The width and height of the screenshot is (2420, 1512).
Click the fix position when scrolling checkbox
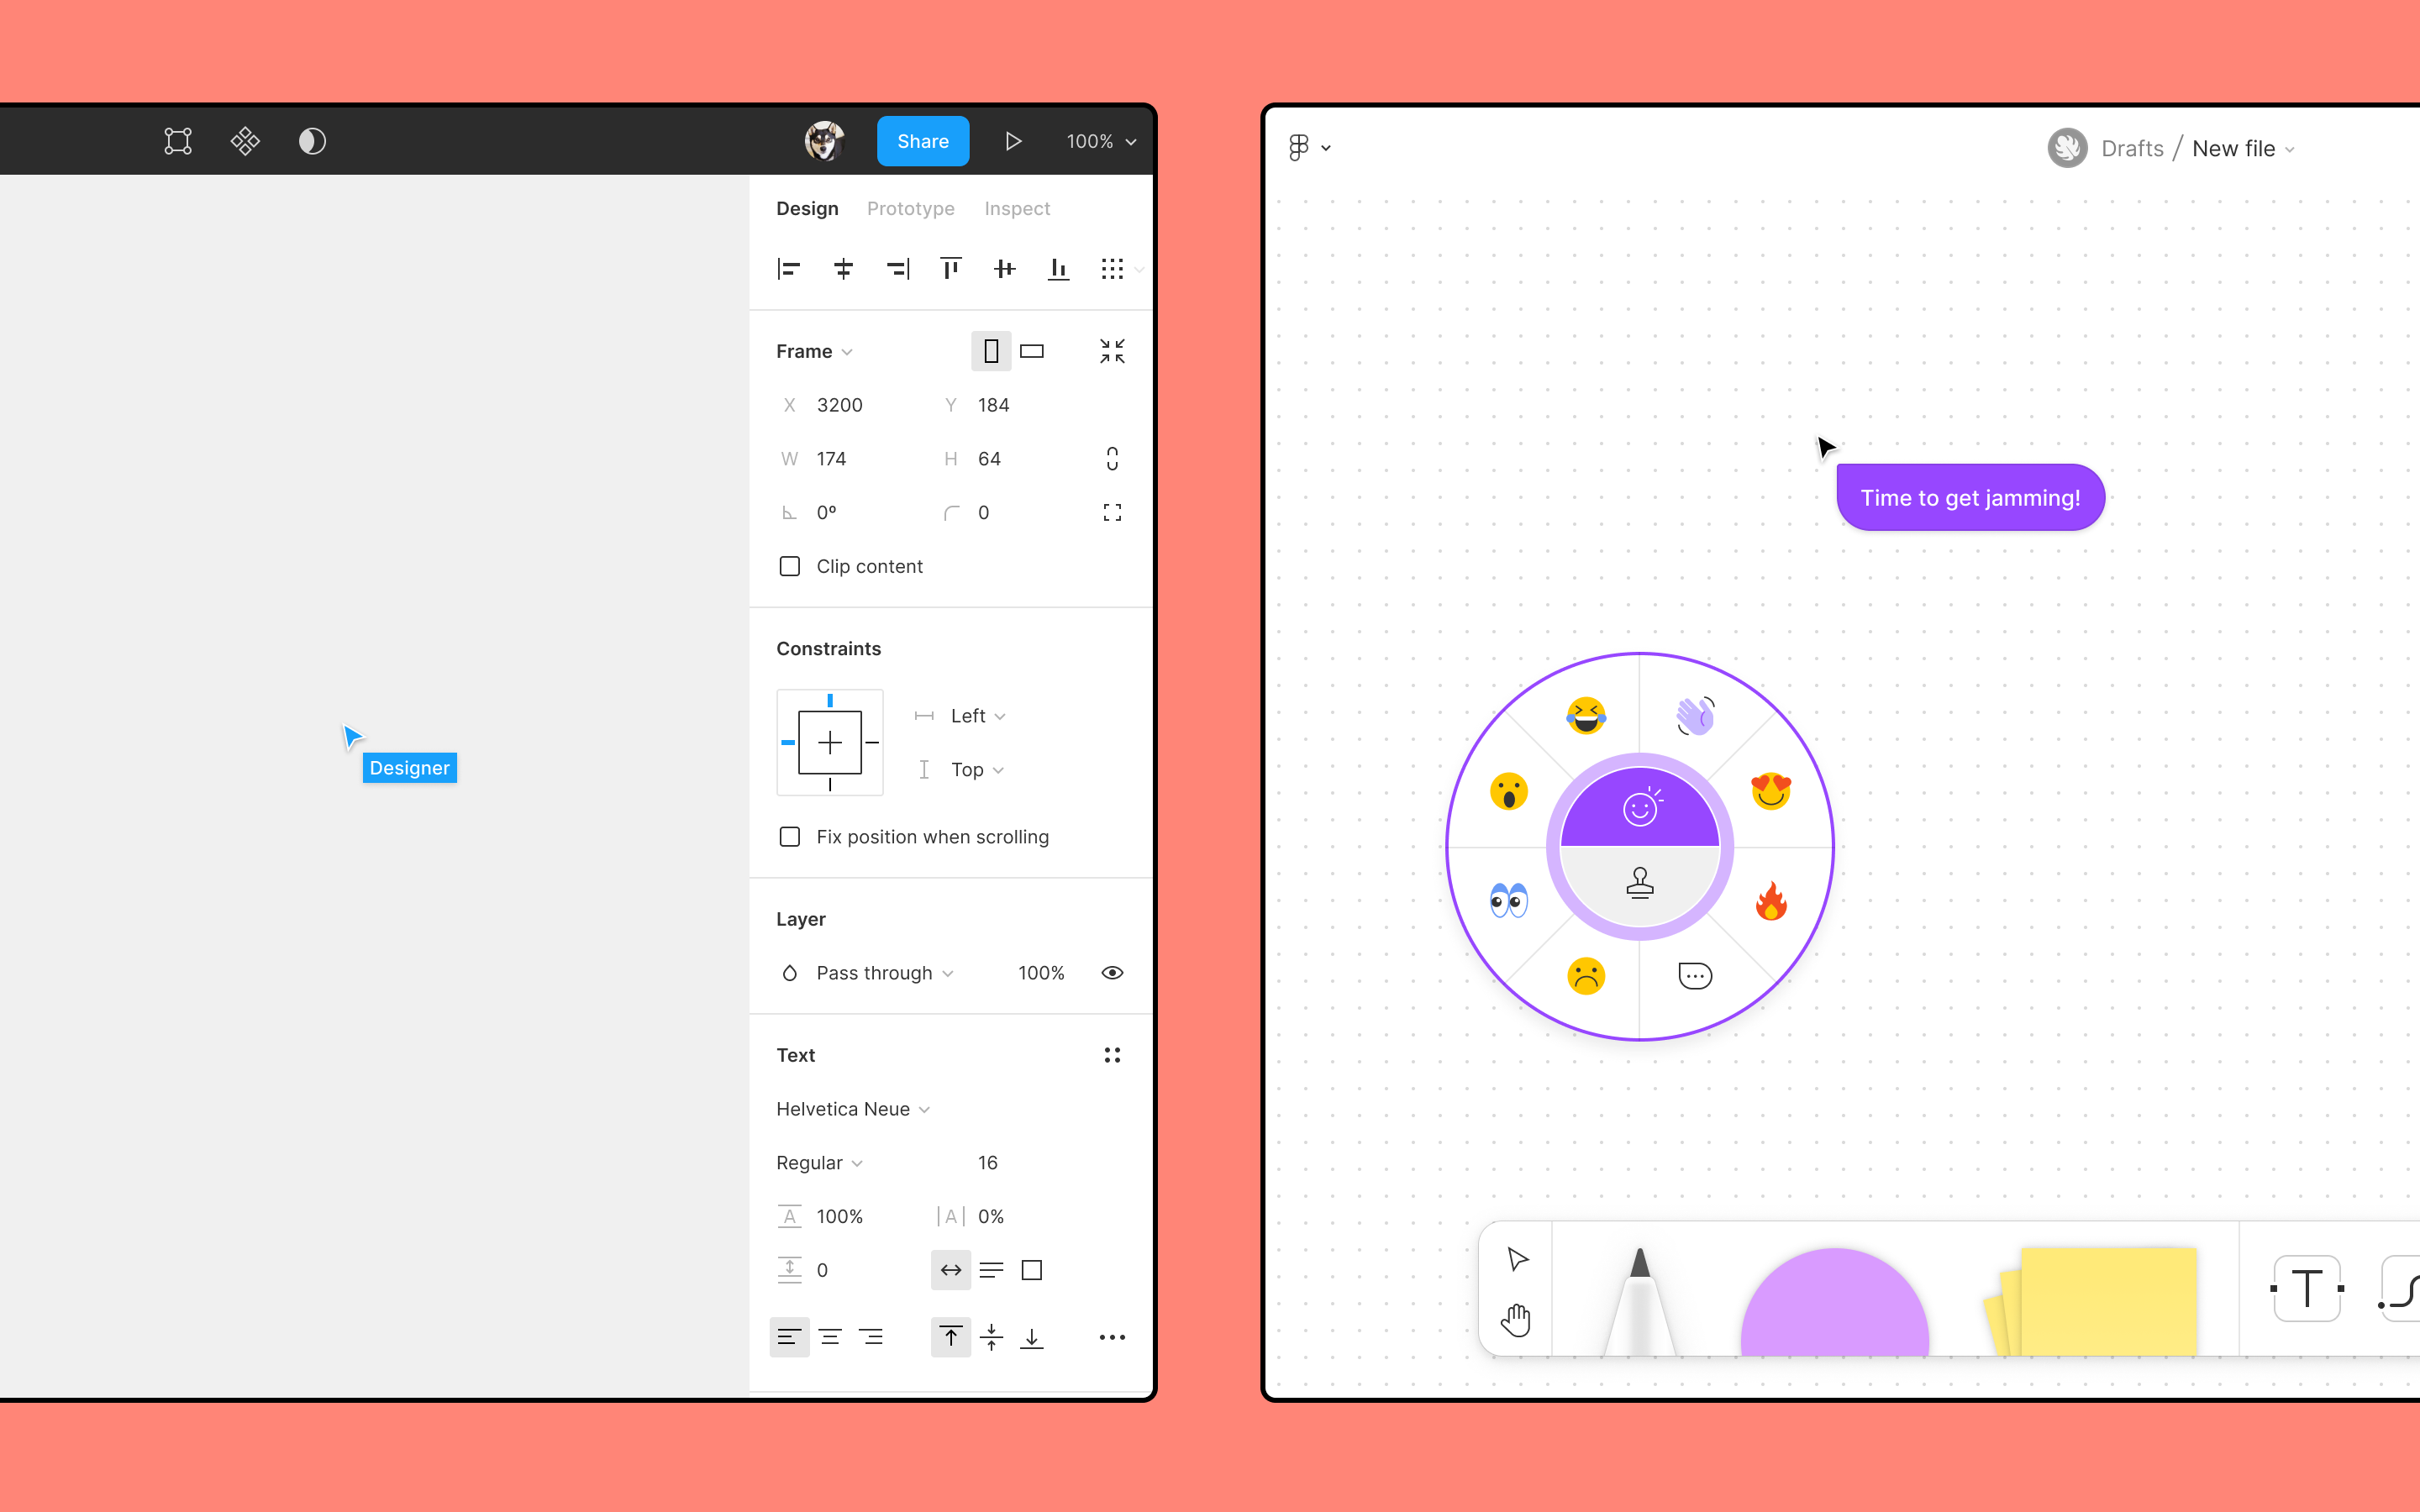[789, 836]
